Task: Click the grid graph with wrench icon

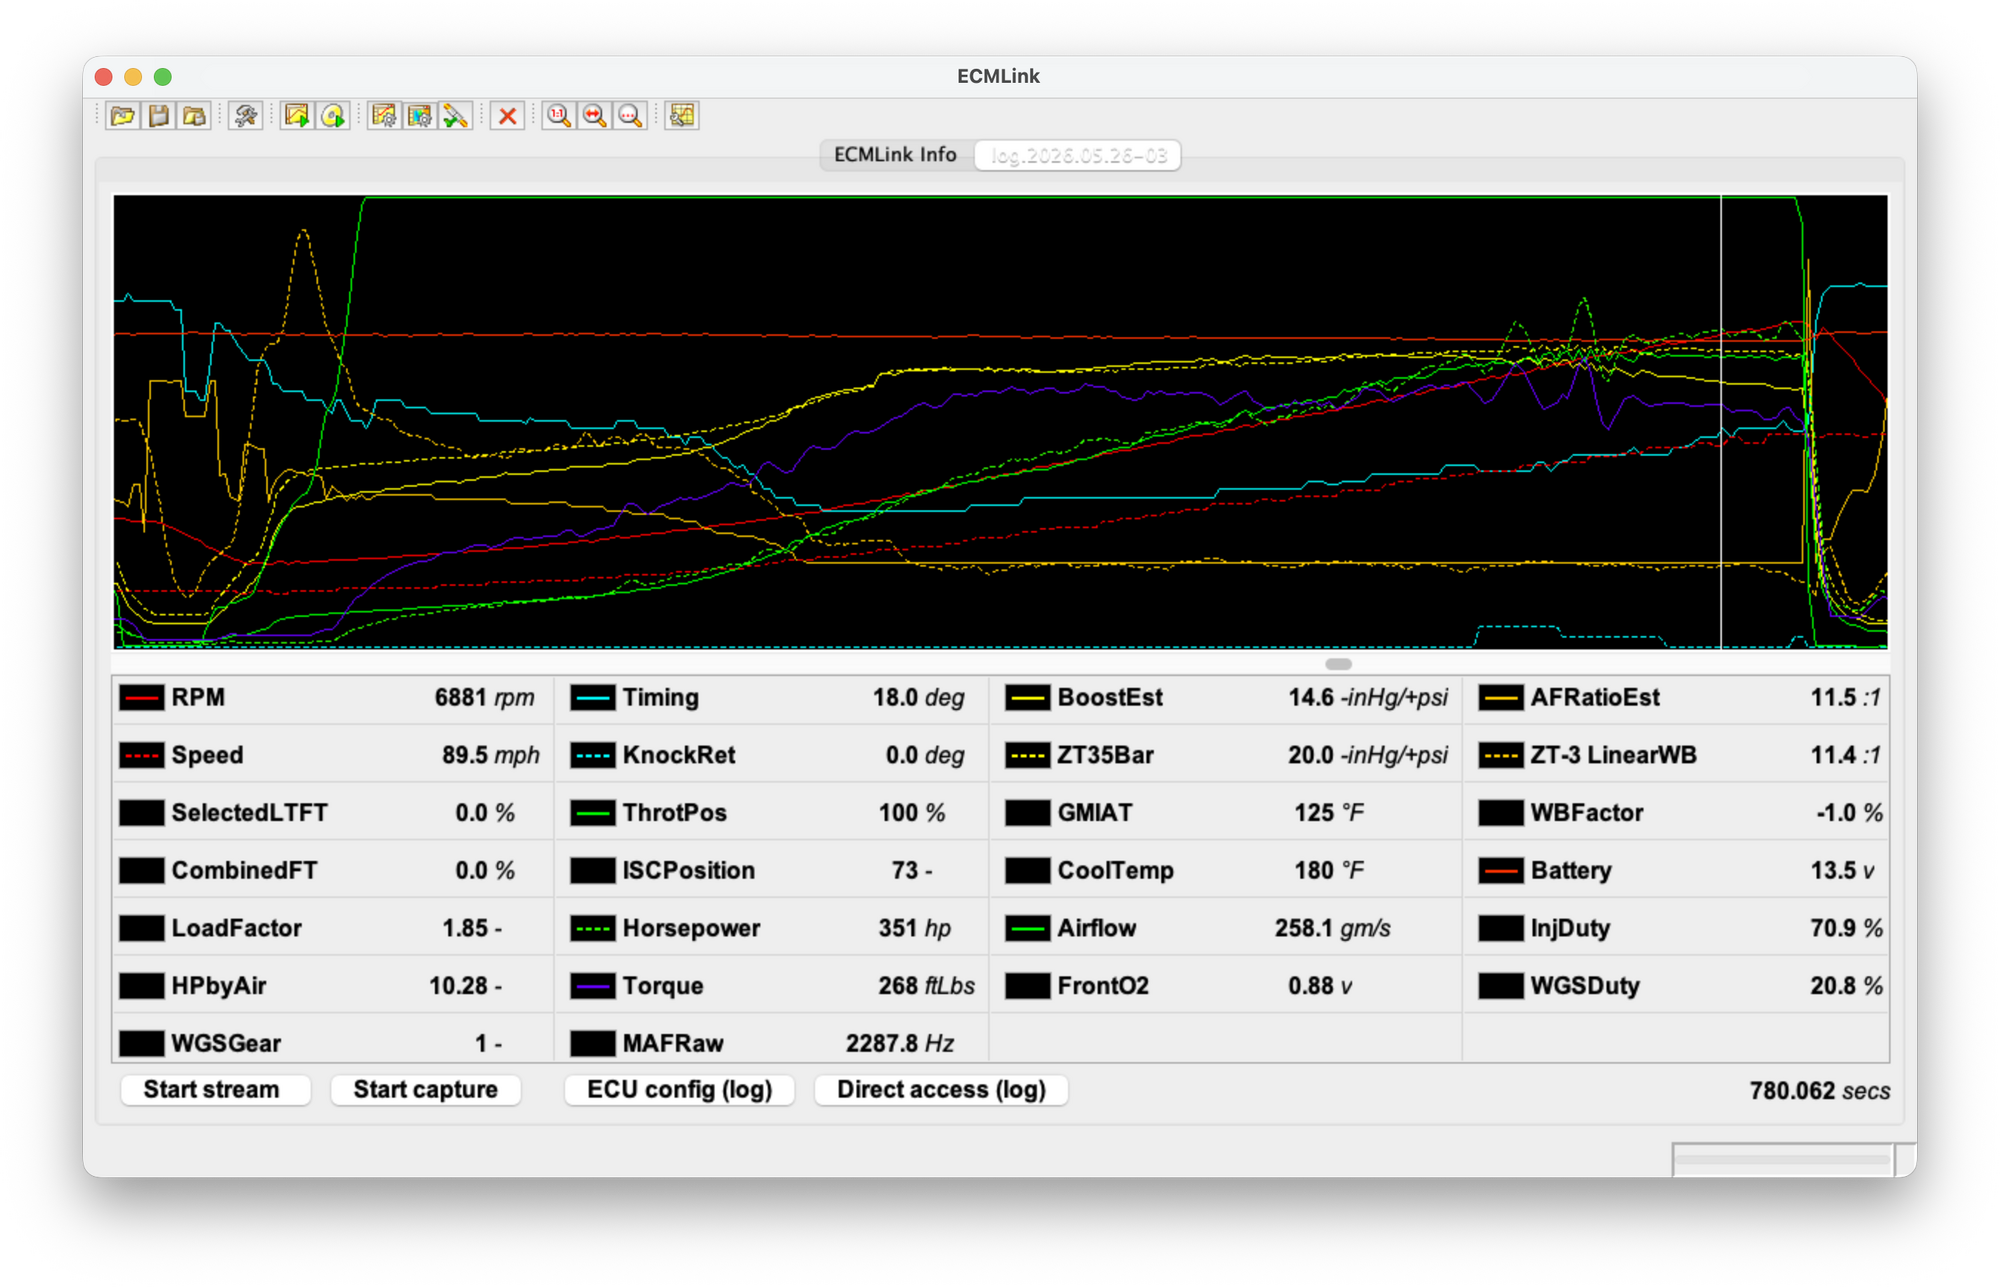Action: tap(682, 116)
